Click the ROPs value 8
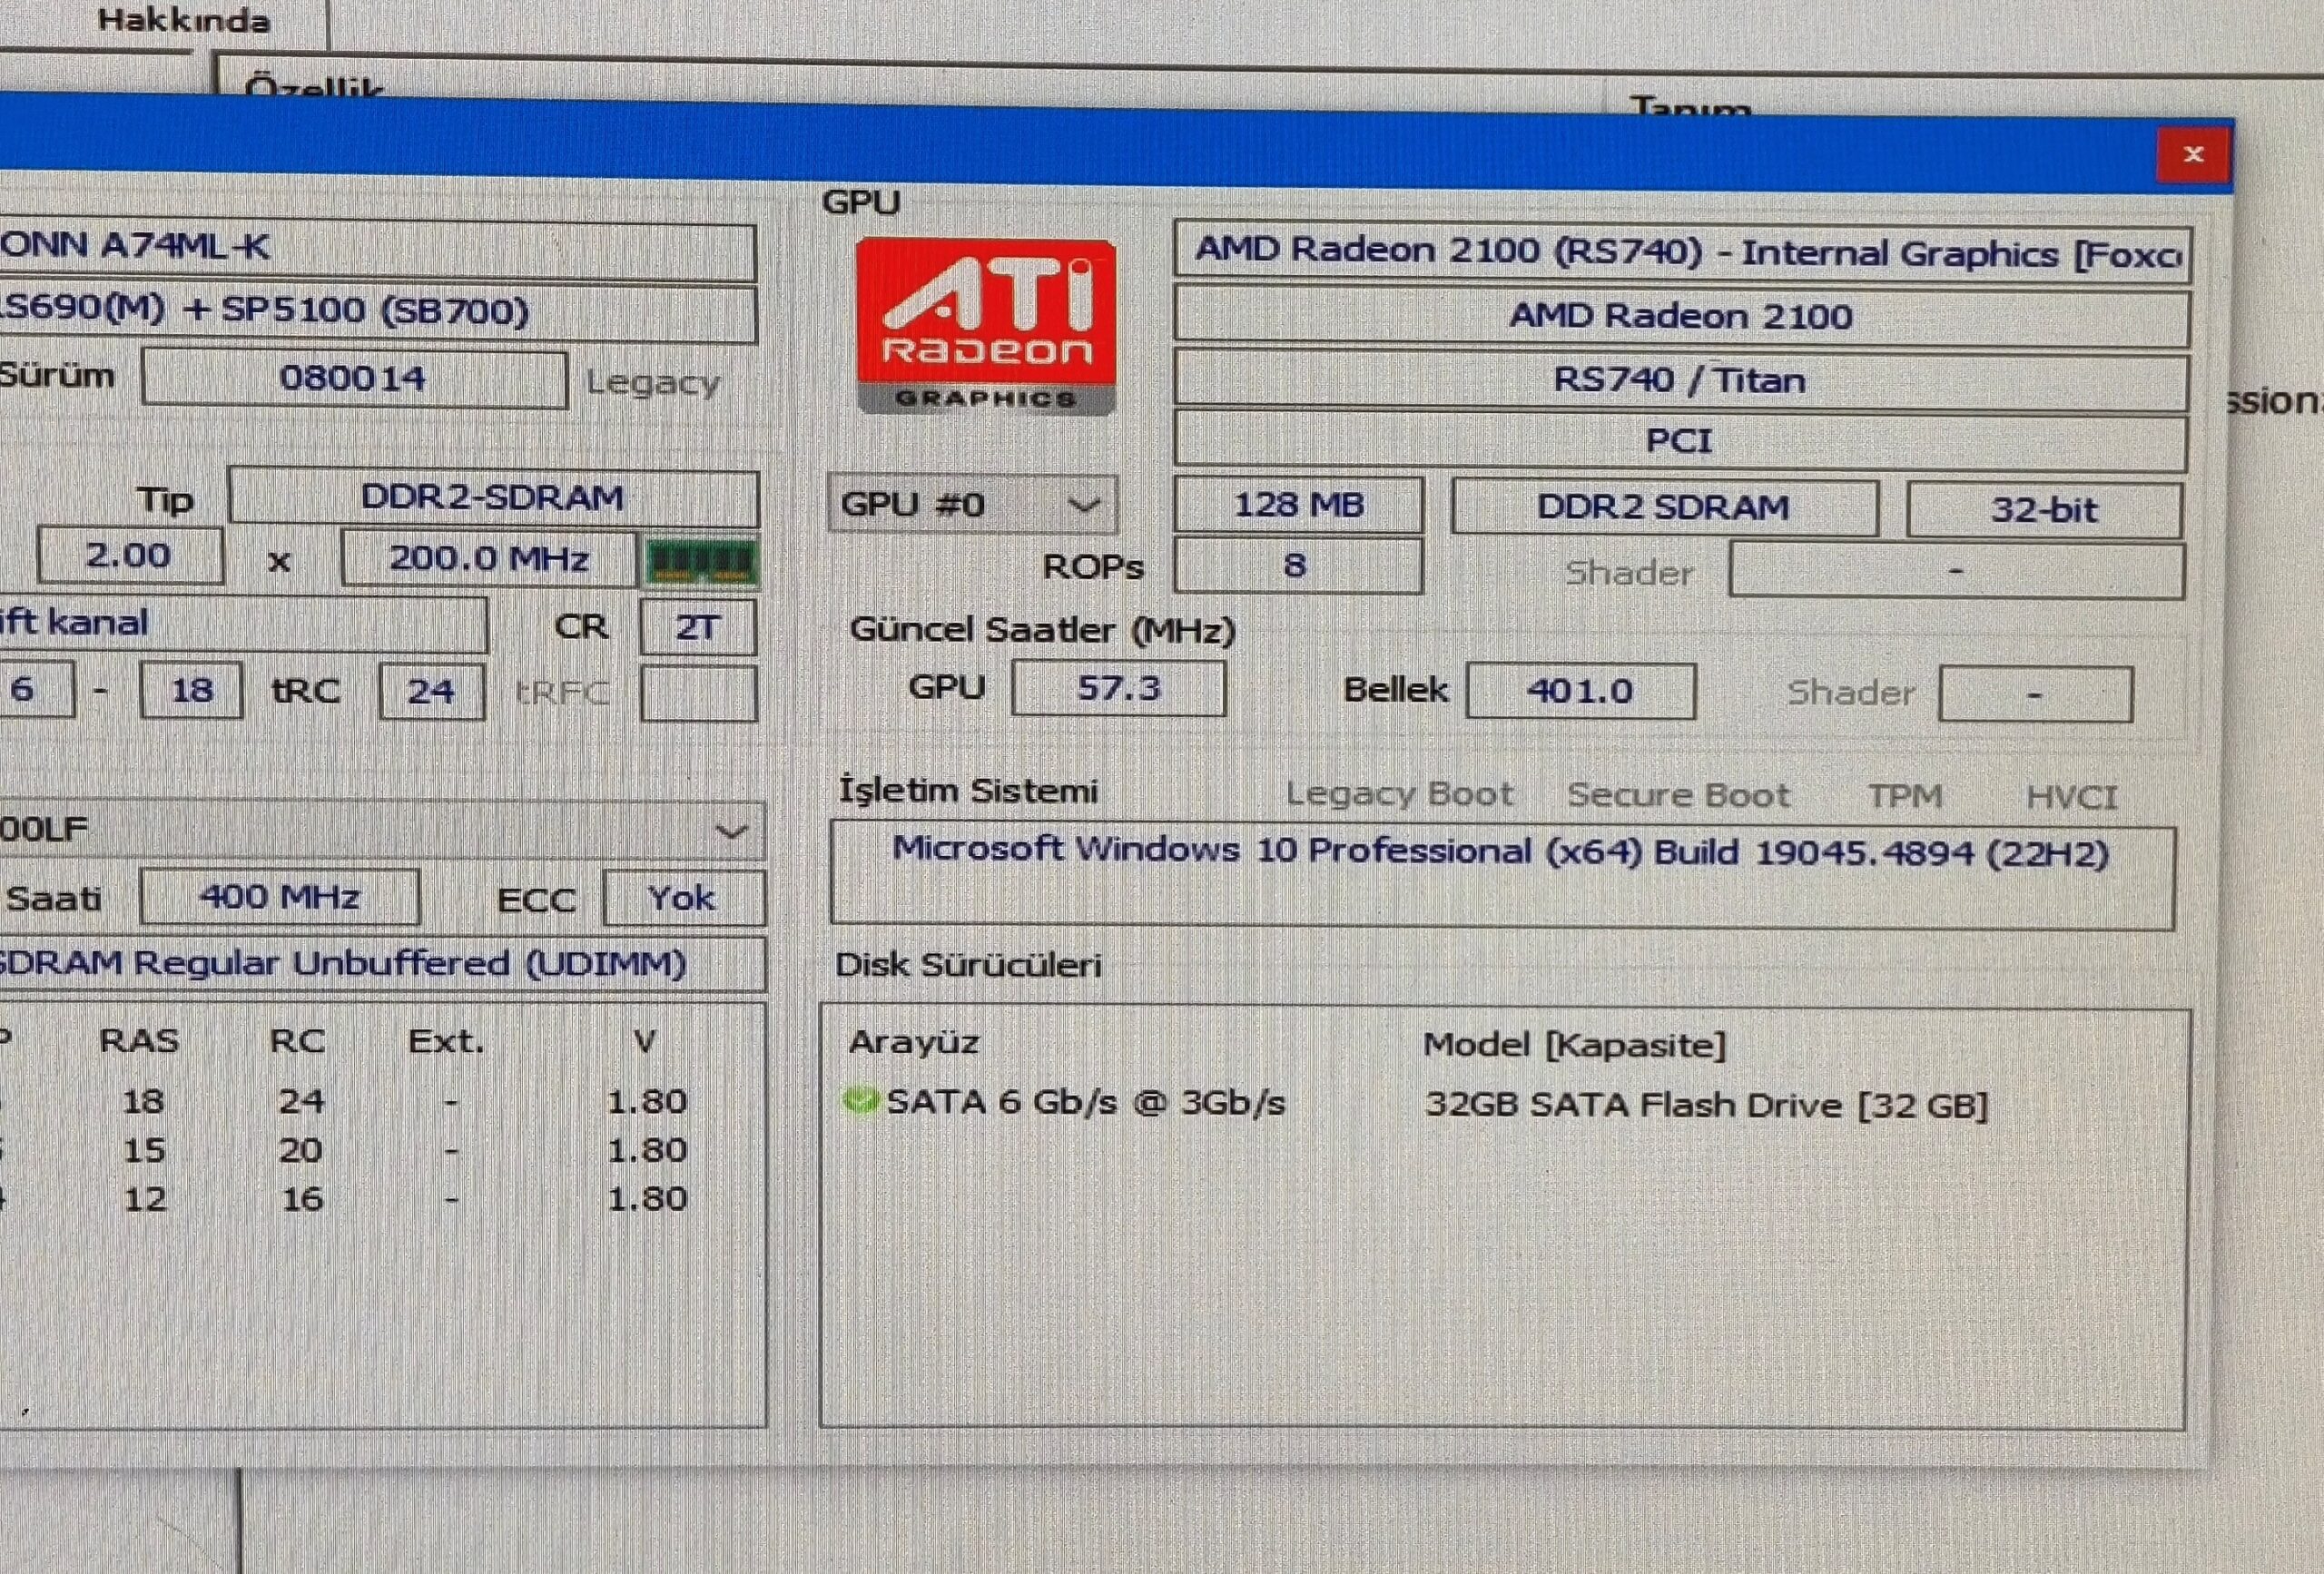Viewport: 2324px width, 1574px height. pyautogui.click(x=1298, y=566)
